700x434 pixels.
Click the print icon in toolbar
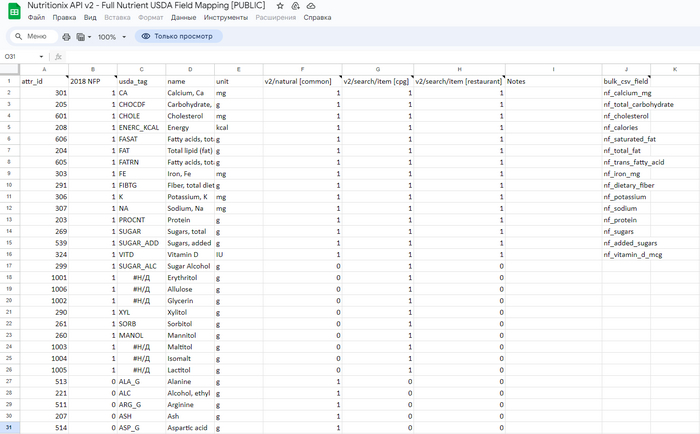[67, 36]
